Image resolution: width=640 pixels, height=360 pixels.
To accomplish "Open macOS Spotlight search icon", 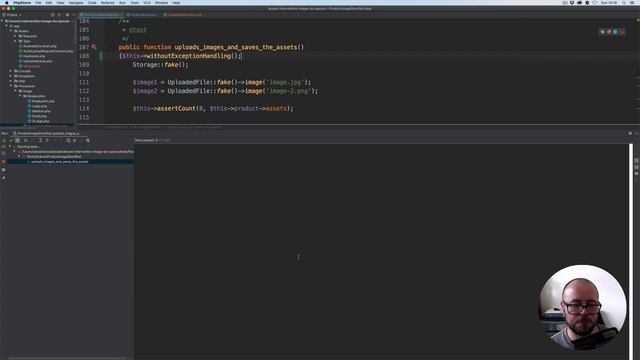I will pos(624,2).
